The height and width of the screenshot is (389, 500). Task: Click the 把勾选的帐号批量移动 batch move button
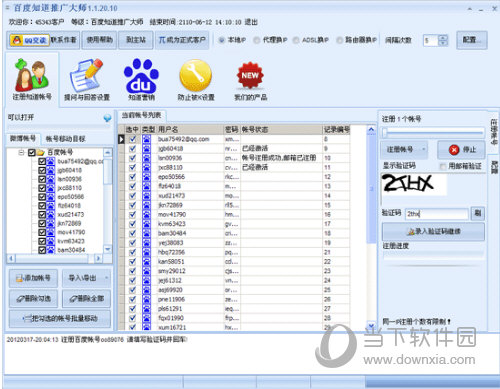(60, 319)
